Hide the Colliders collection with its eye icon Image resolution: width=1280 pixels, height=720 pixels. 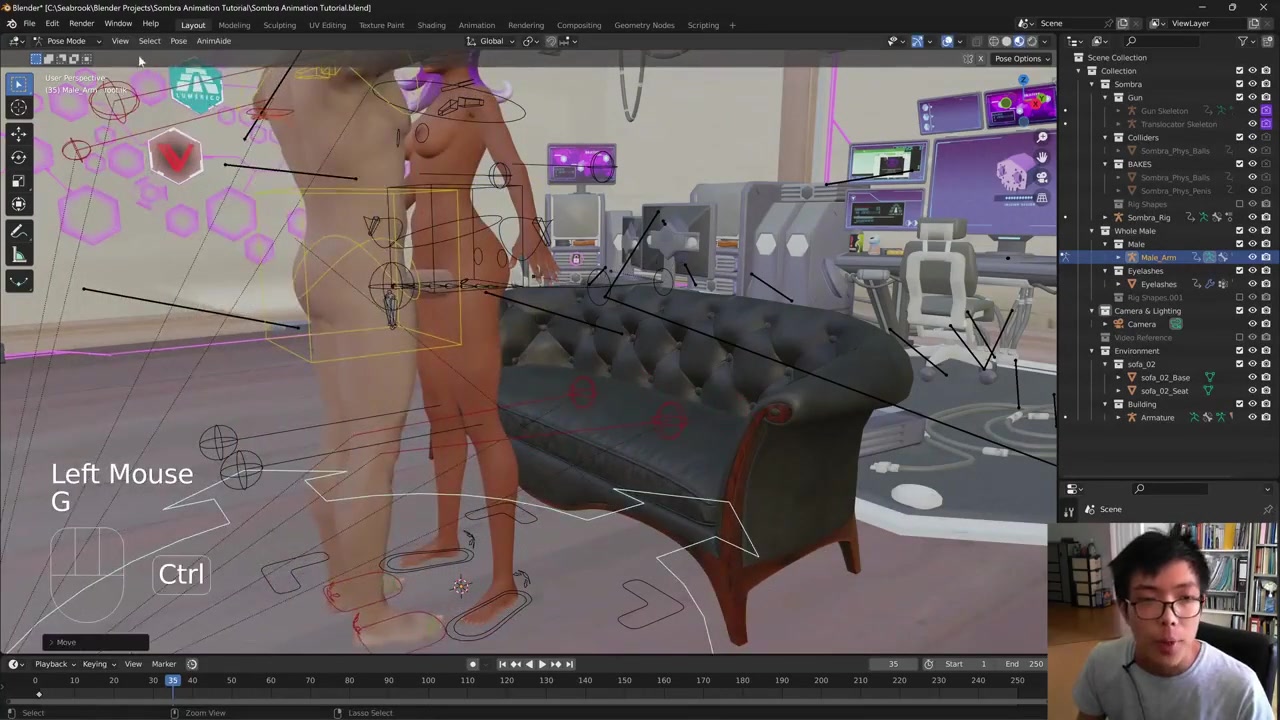point(1252,137)
